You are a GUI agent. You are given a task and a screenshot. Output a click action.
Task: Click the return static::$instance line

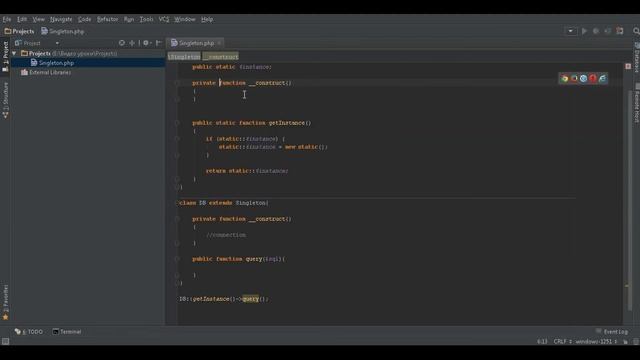[x=247, y=171]
